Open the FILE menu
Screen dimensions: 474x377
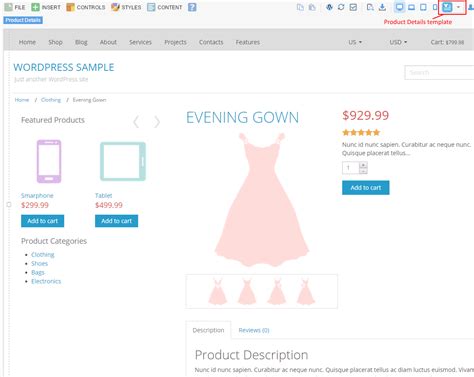[15, 7]
